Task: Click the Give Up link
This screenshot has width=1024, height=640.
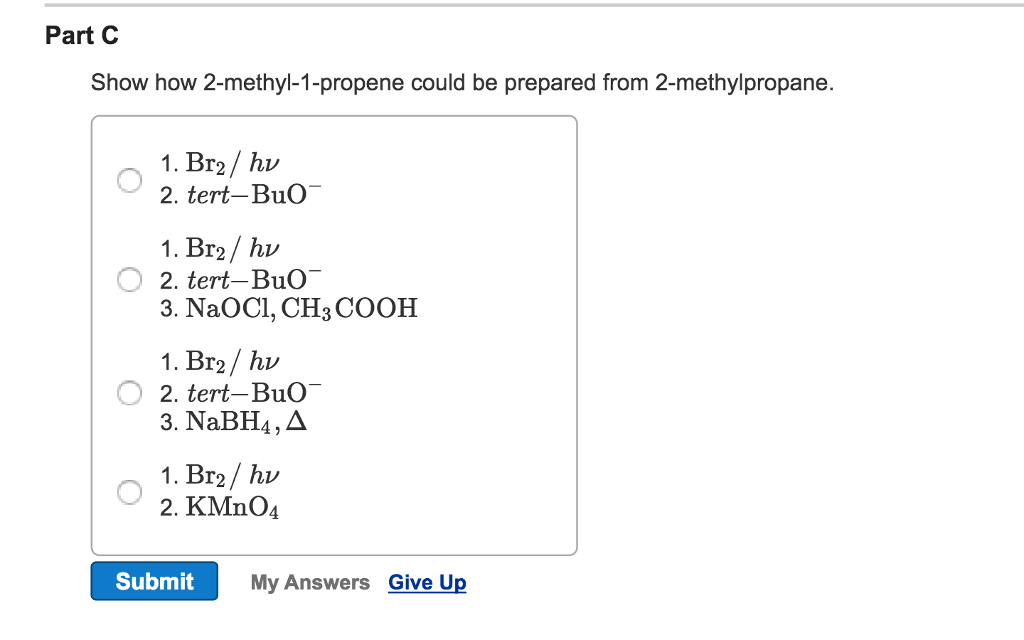Action: (x=427, y=581)
